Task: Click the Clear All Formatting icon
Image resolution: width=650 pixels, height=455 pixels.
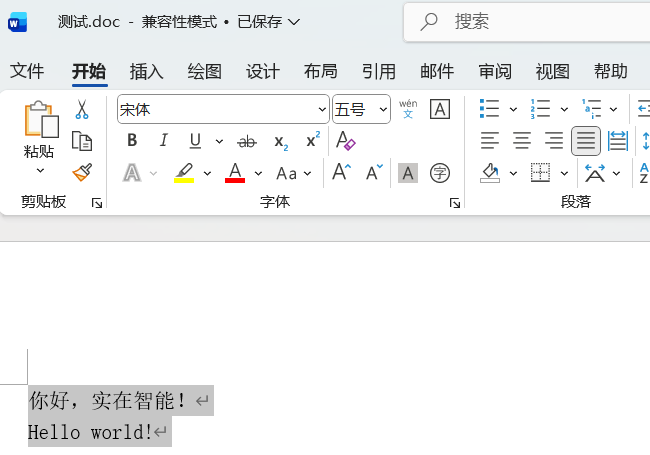Action: tap(346, 141)
